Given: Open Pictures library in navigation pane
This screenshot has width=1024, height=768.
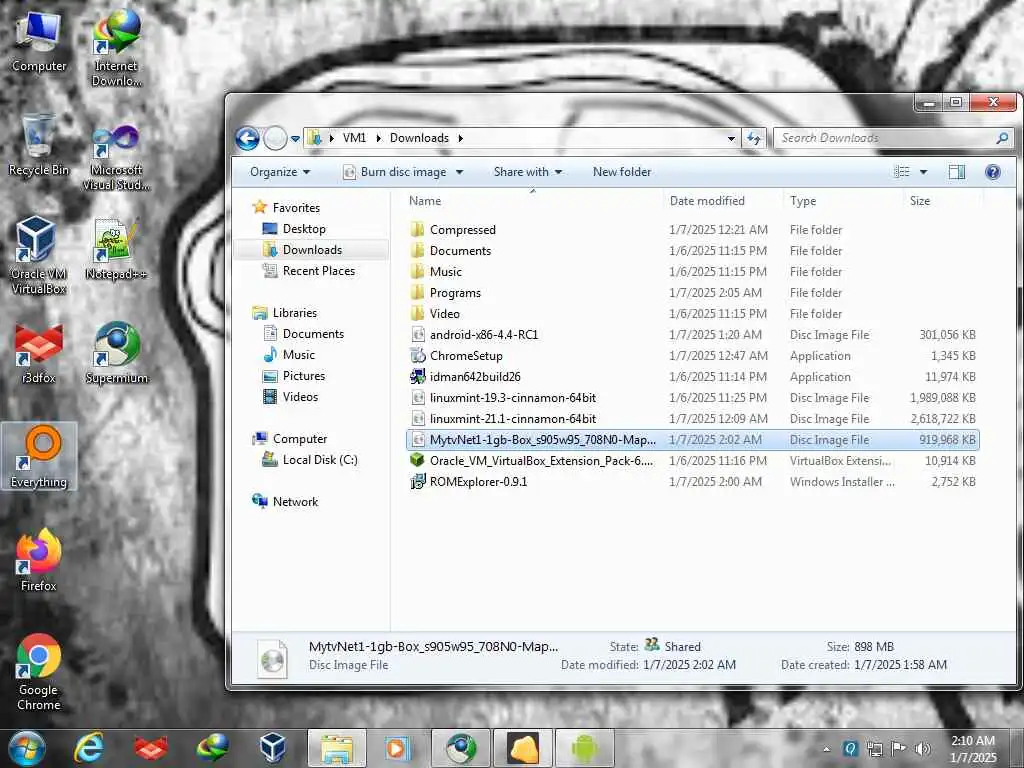Looking at the screenshot, I should [x=304, y=376].
